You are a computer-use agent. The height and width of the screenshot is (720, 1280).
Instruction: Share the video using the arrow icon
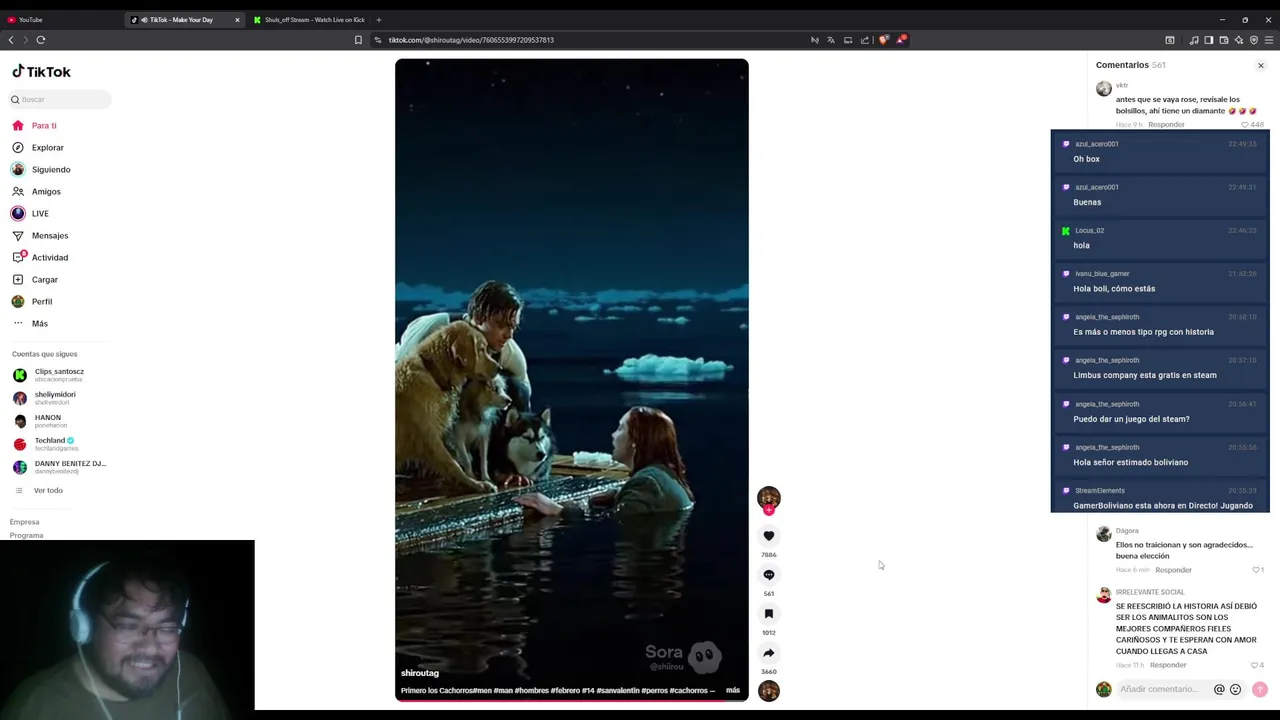click(x=768, y=653)
